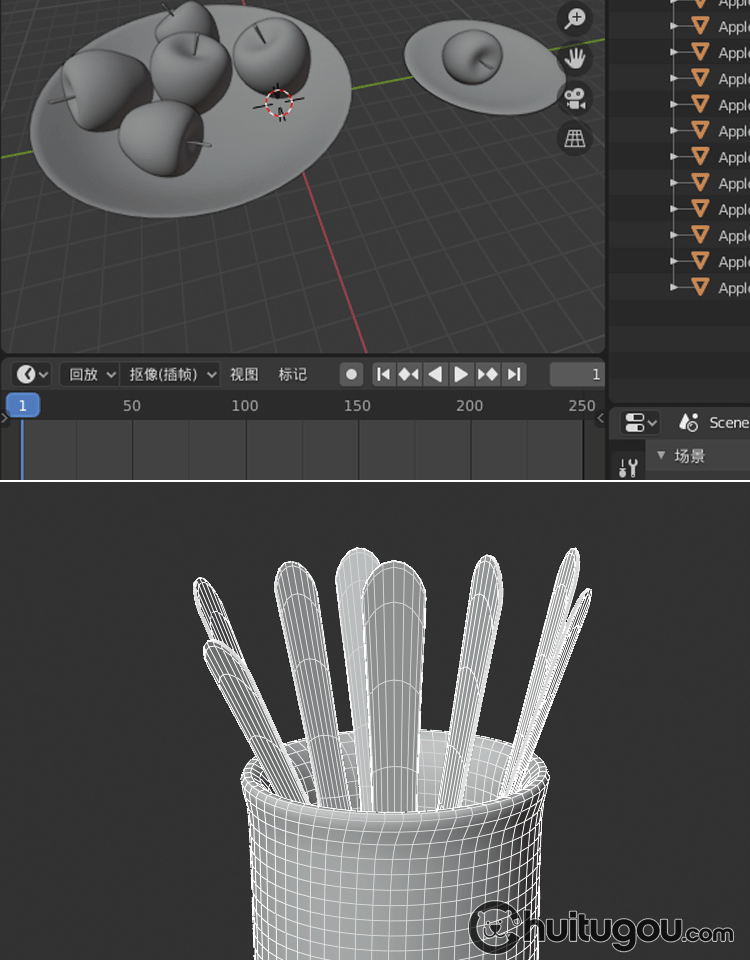Image resolution: width=750 pixels, height=960 pixels.
Task: Open the 视图 menu in the timeline
Action: click(x=244, y=374)
